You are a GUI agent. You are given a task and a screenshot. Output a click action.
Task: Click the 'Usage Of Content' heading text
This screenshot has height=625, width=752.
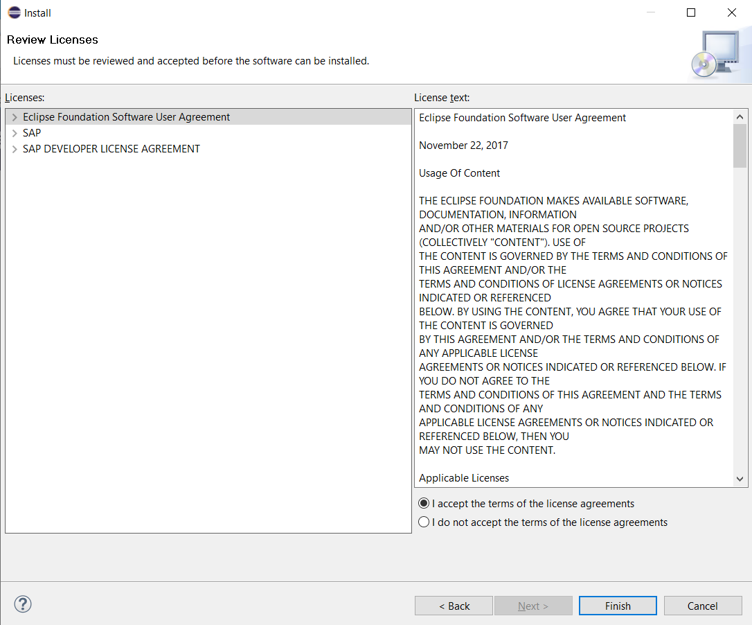point(459,173)
